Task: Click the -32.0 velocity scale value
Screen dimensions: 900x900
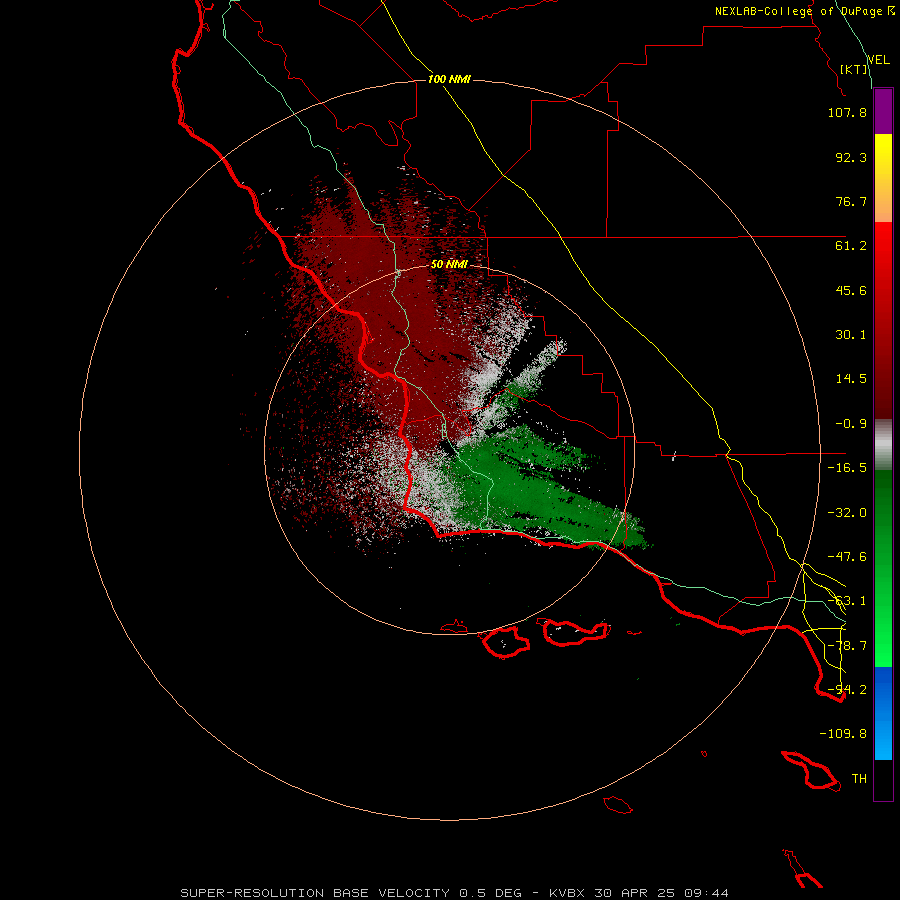Action: 847,513
